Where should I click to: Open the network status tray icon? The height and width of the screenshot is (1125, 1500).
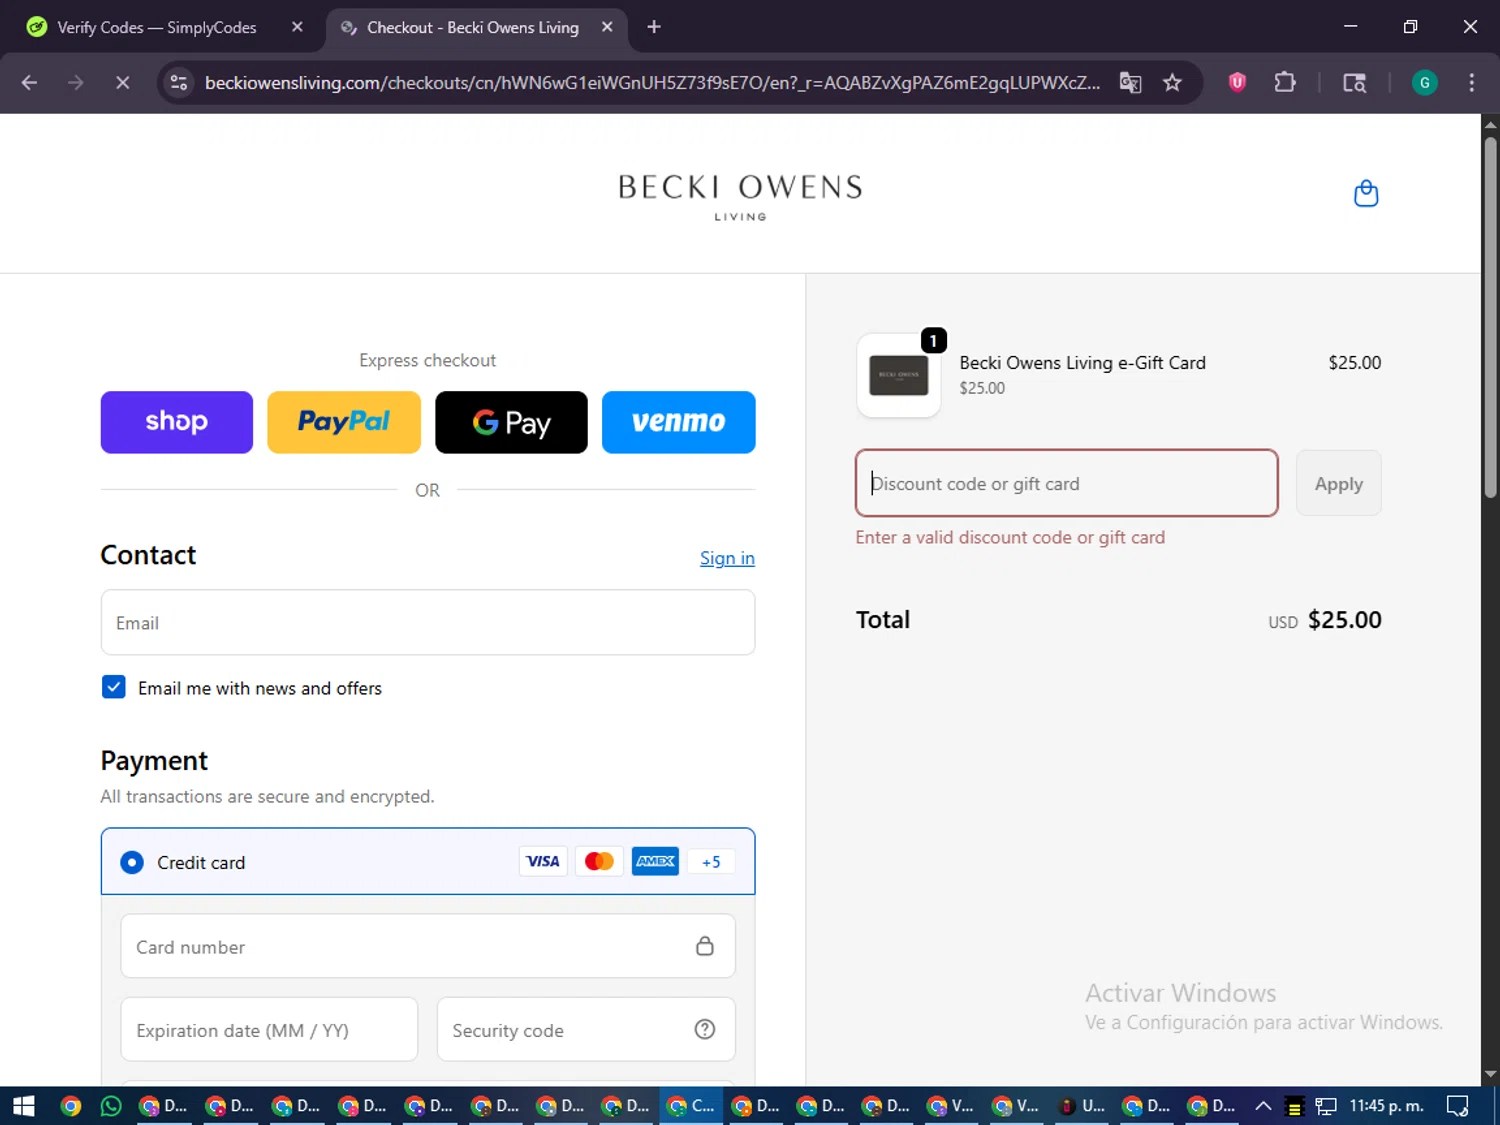(x=1326, y=1106)
